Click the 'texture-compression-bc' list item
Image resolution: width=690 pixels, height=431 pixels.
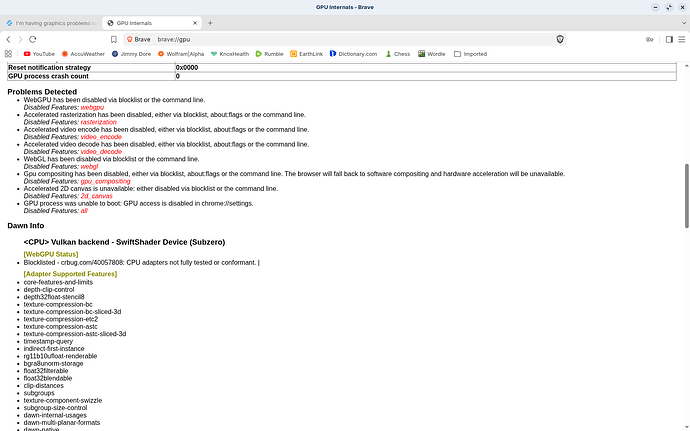tap(58, 304)
